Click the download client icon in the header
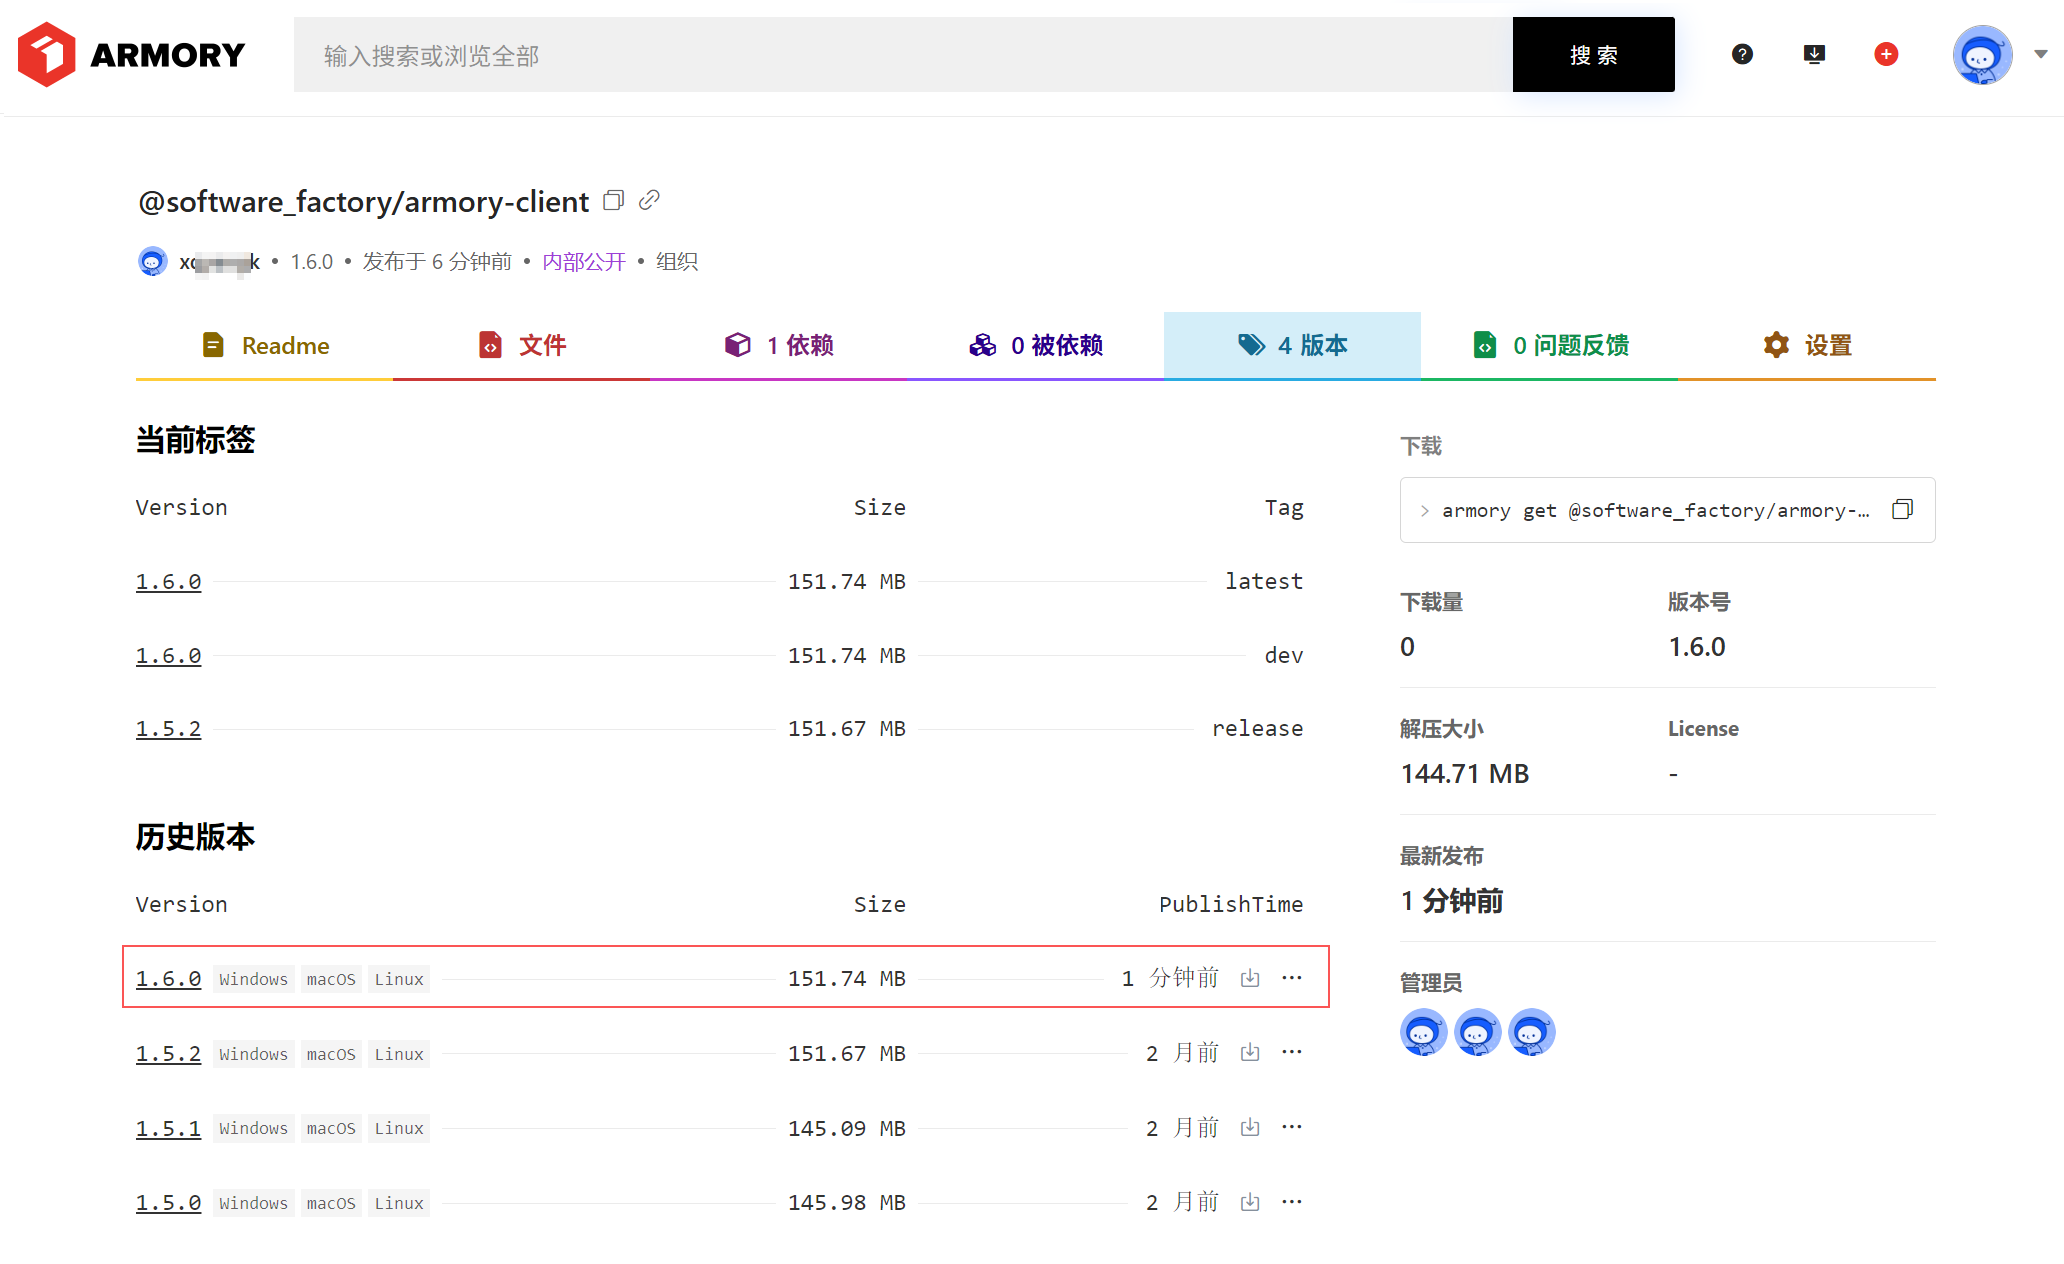Screen dimensions: 2064x1264 (x=1814, y=54)
